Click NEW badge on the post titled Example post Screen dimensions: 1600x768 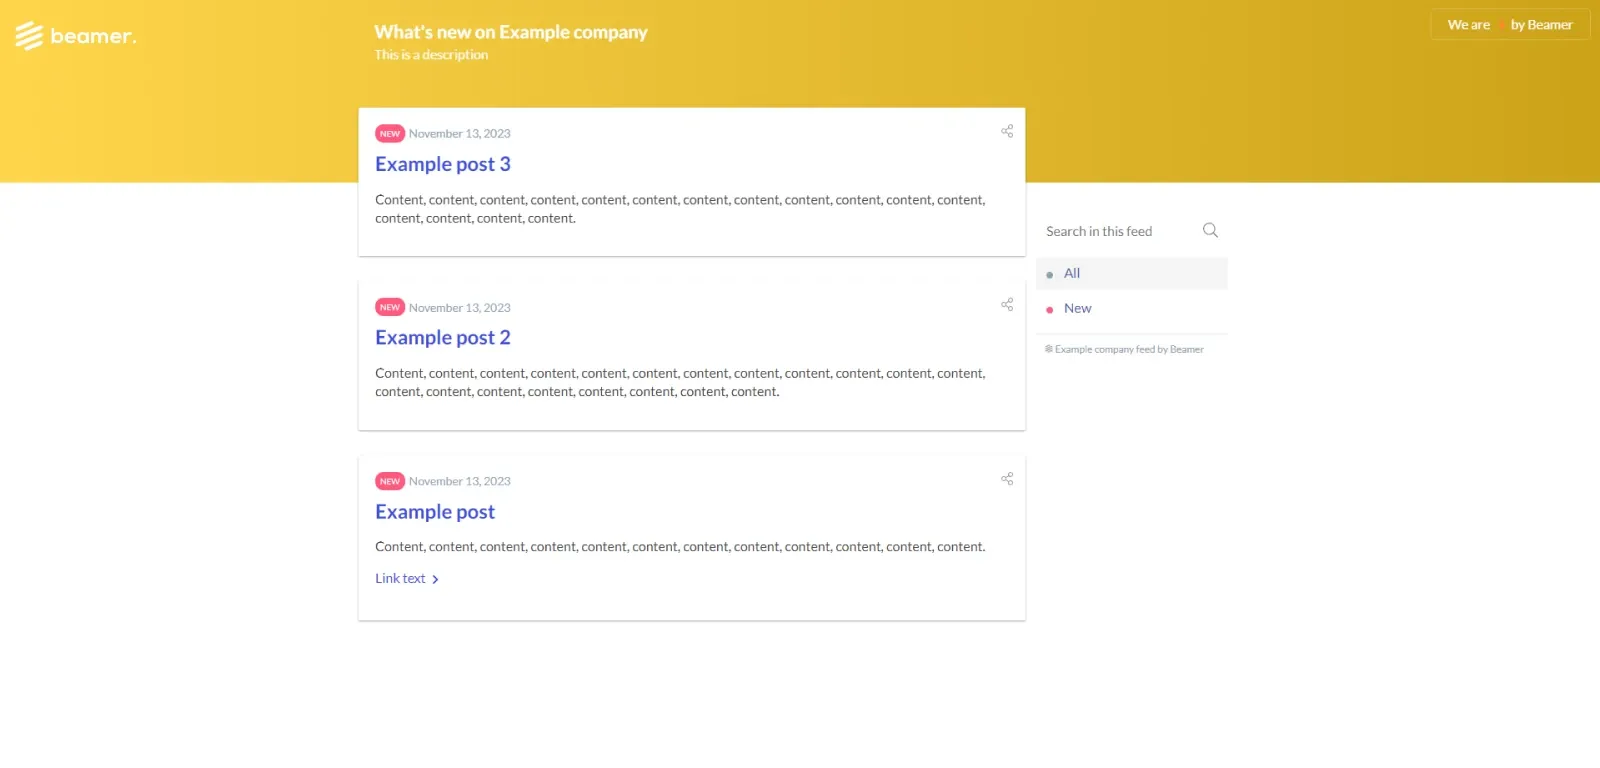(x=390, y=481)
